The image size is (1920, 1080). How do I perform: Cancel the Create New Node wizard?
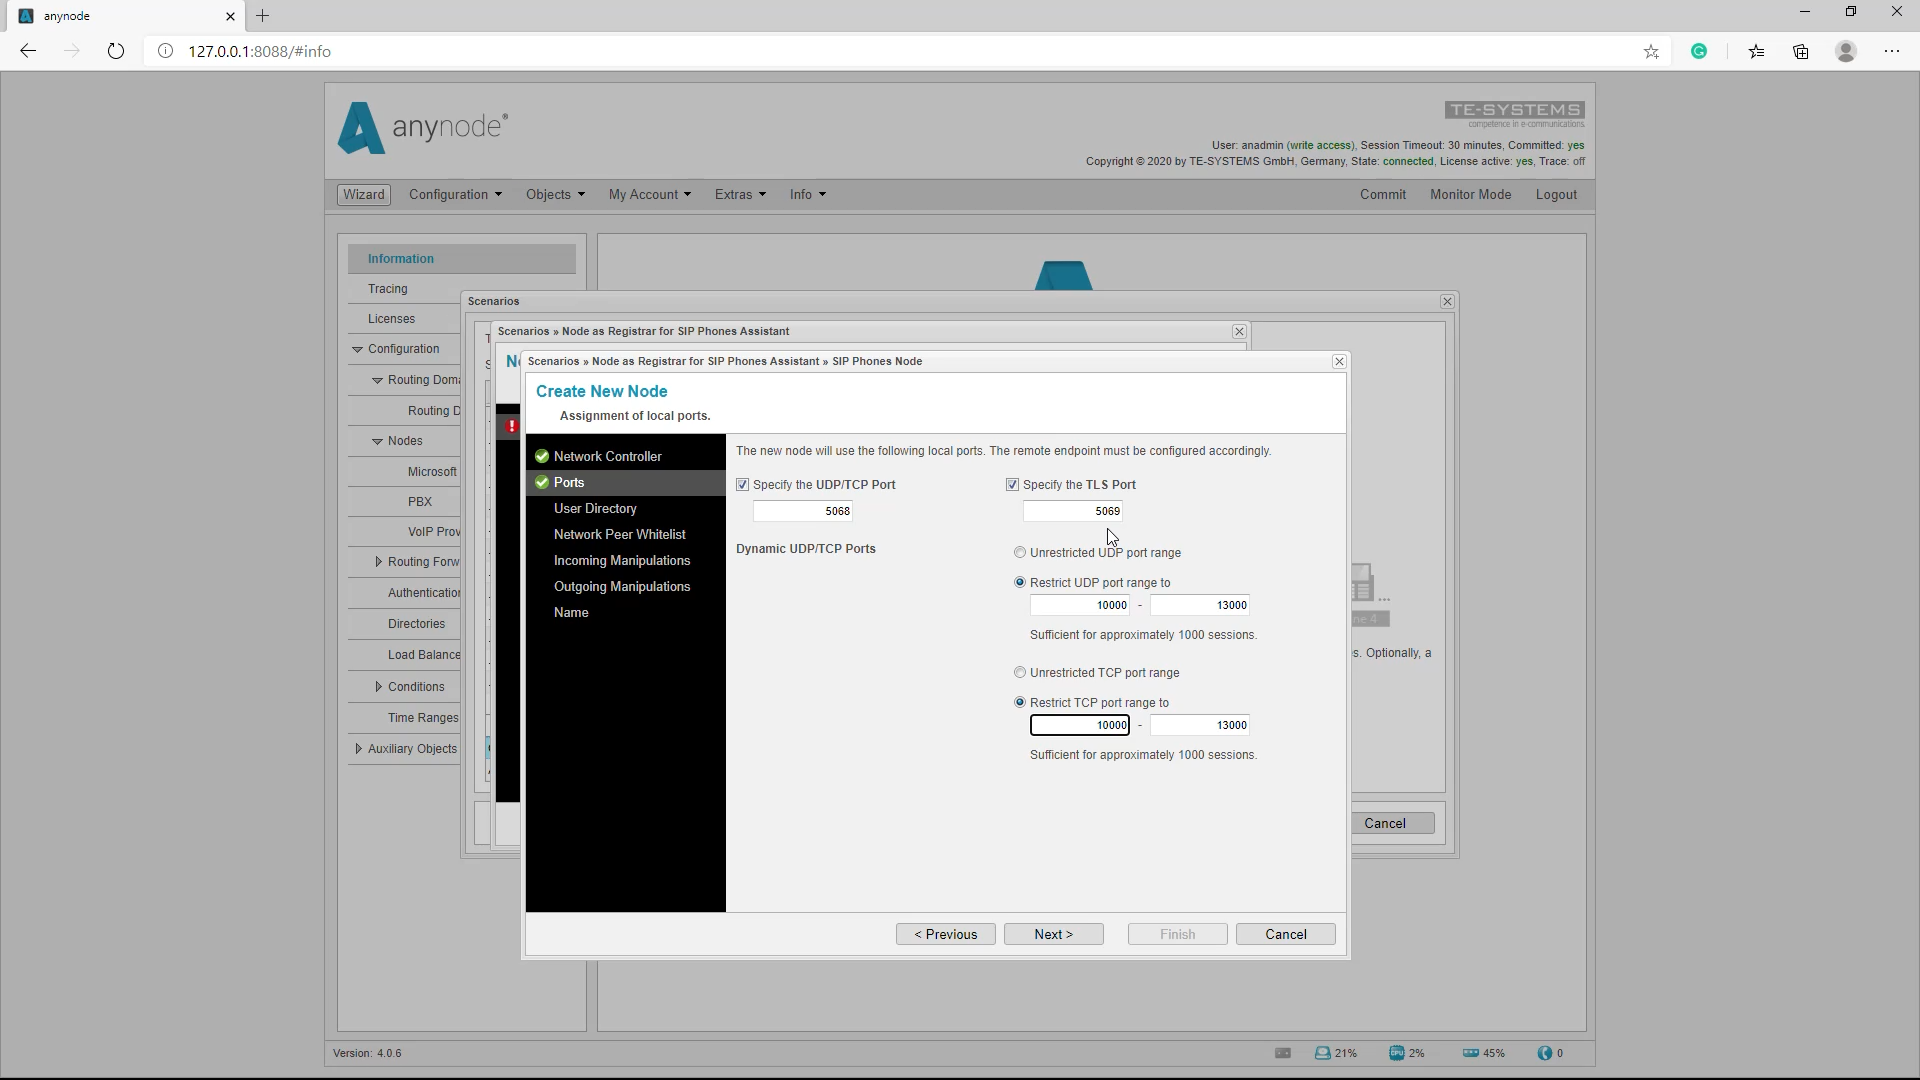(x=1286, y=934)
